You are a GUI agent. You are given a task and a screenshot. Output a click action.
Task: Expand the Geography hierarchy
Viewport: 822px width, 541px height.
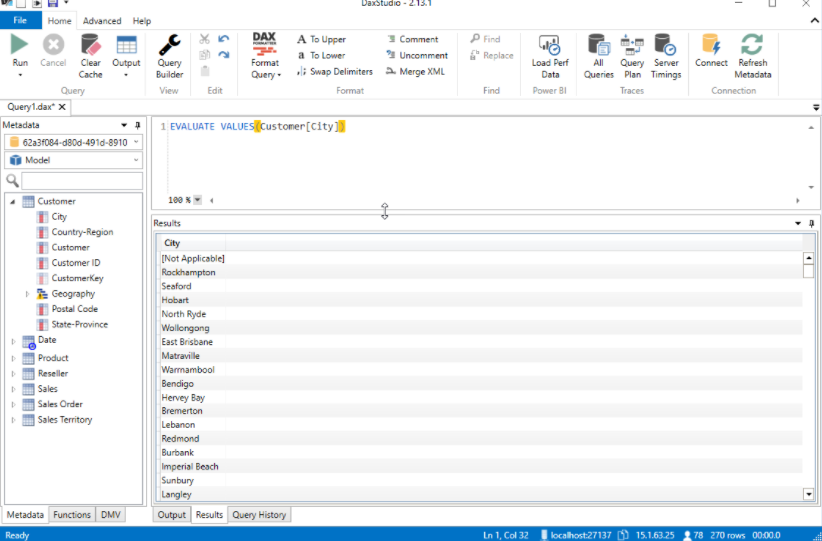[x=27, y=294]
